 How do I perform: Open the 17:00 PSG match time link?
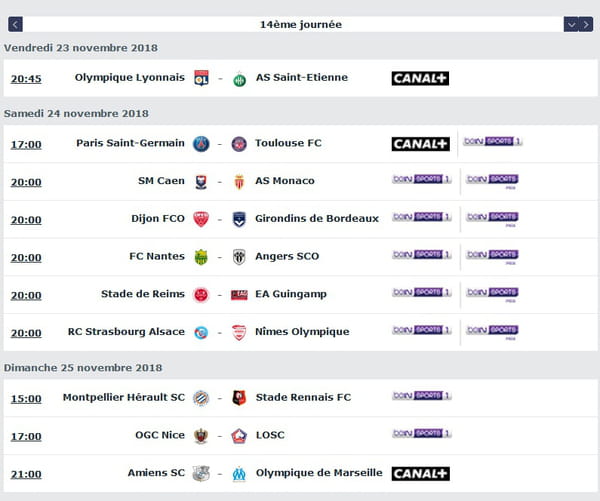click(x=26, y=145)
